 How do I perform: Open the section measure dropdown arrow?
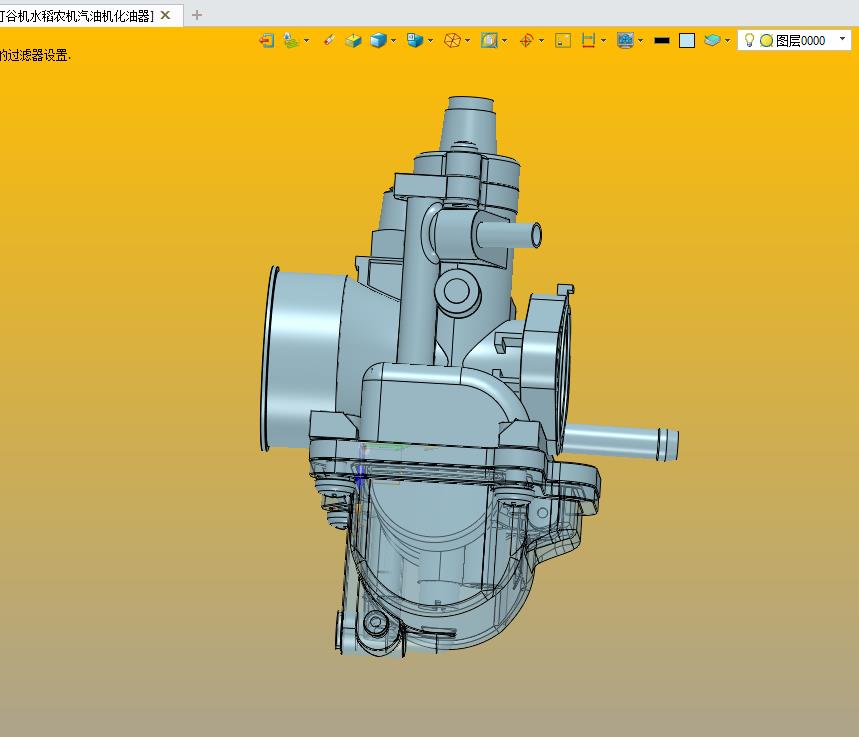click(603, 41)
